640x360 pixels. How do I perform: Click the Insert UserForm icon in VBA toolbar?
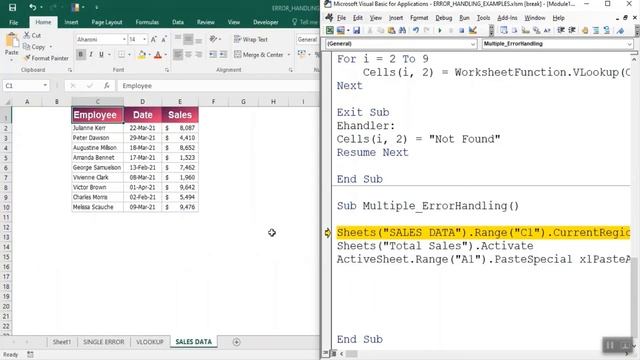click(x=340, y=30)
